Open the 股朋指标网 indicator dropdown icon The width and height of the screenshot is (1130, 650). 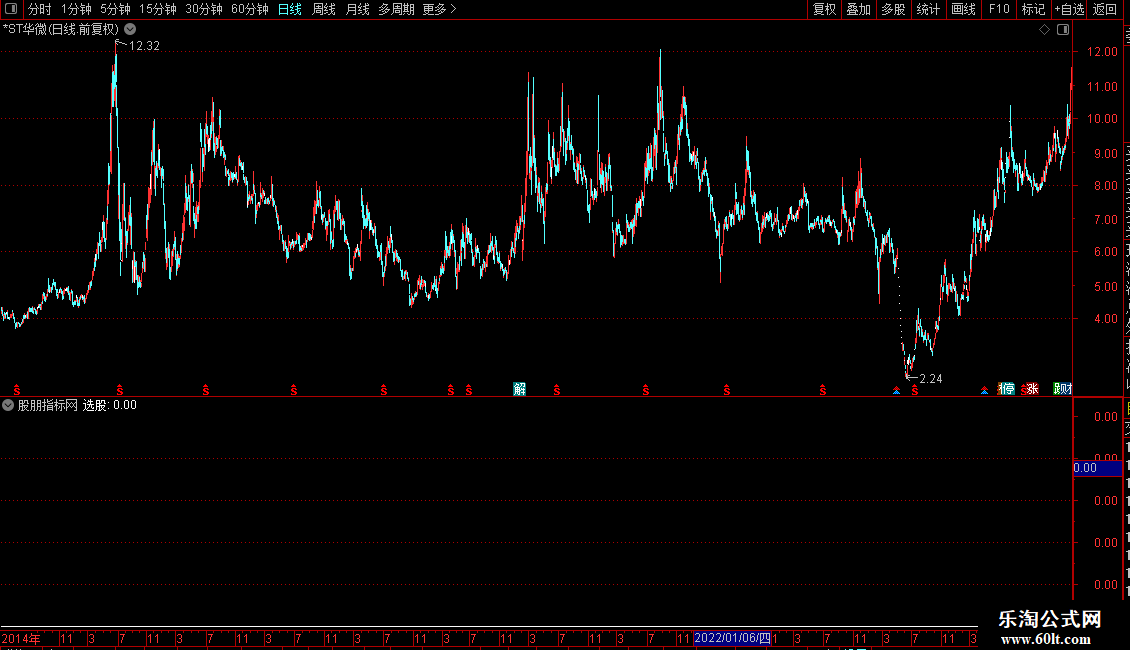tap(8, 405)
